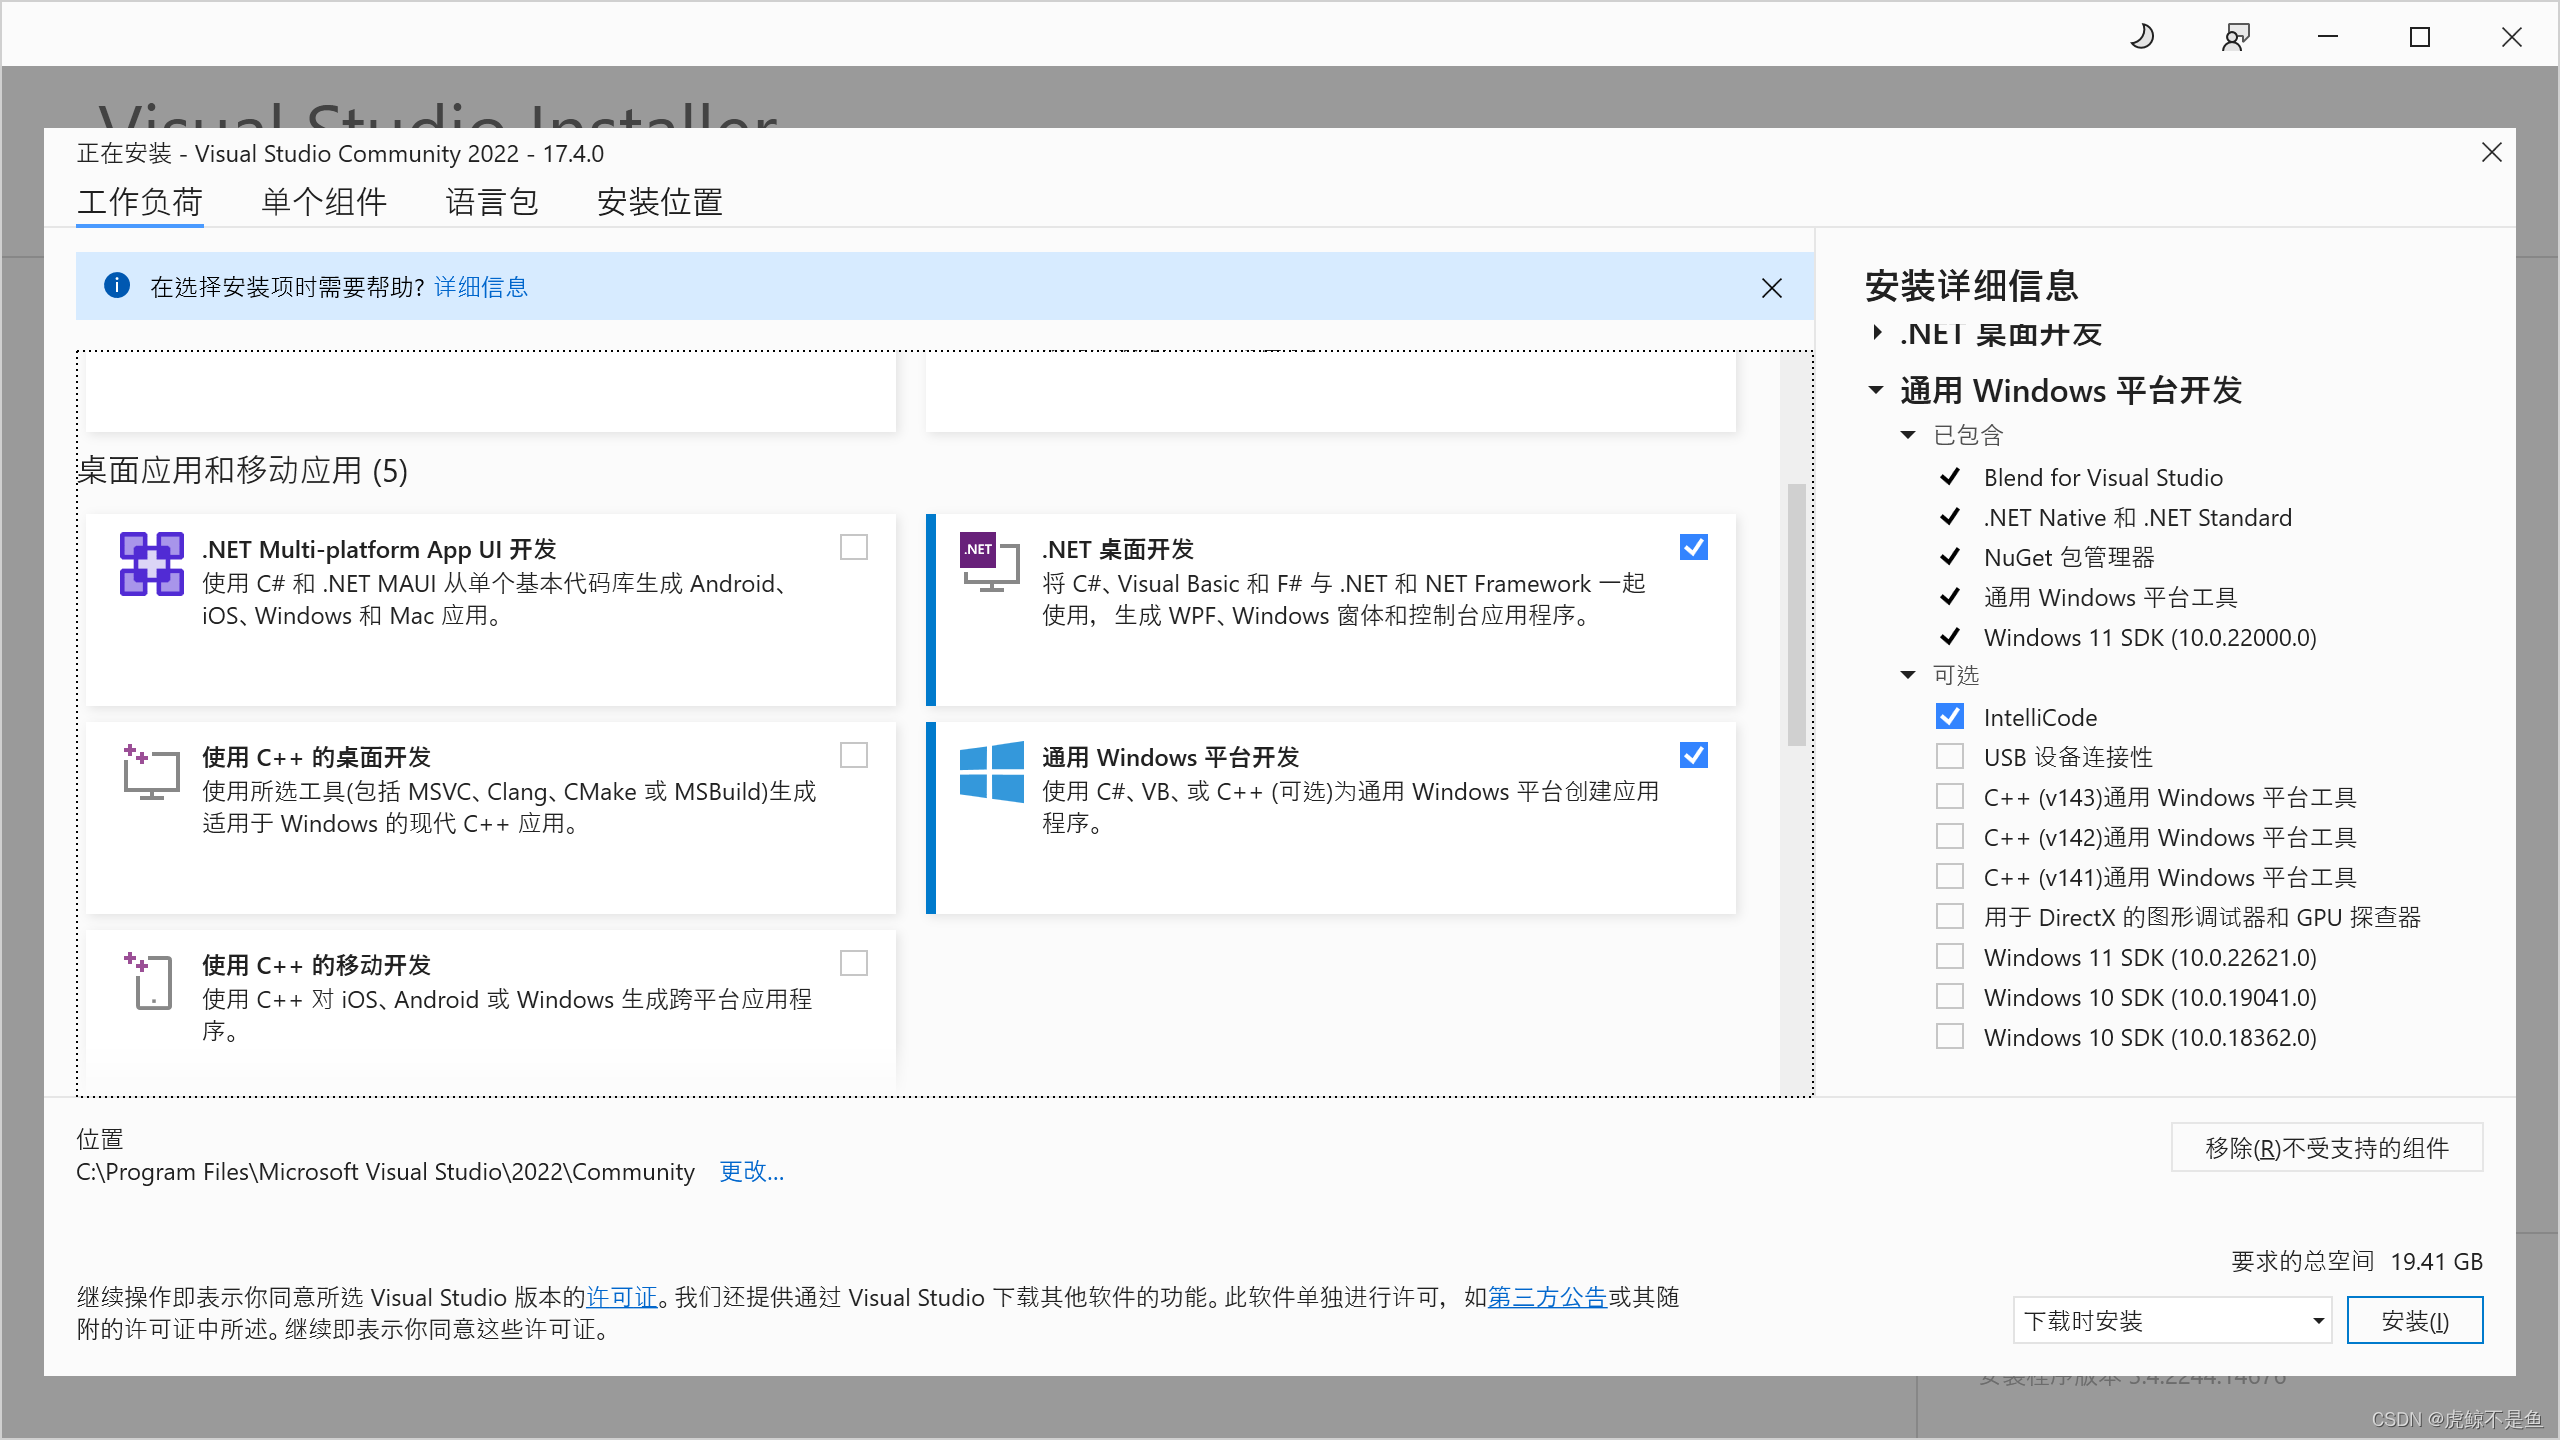Click 移除不受支持的组件 button
The width and height of the screenshot is (2560, 1440).
point(2327,1147)
